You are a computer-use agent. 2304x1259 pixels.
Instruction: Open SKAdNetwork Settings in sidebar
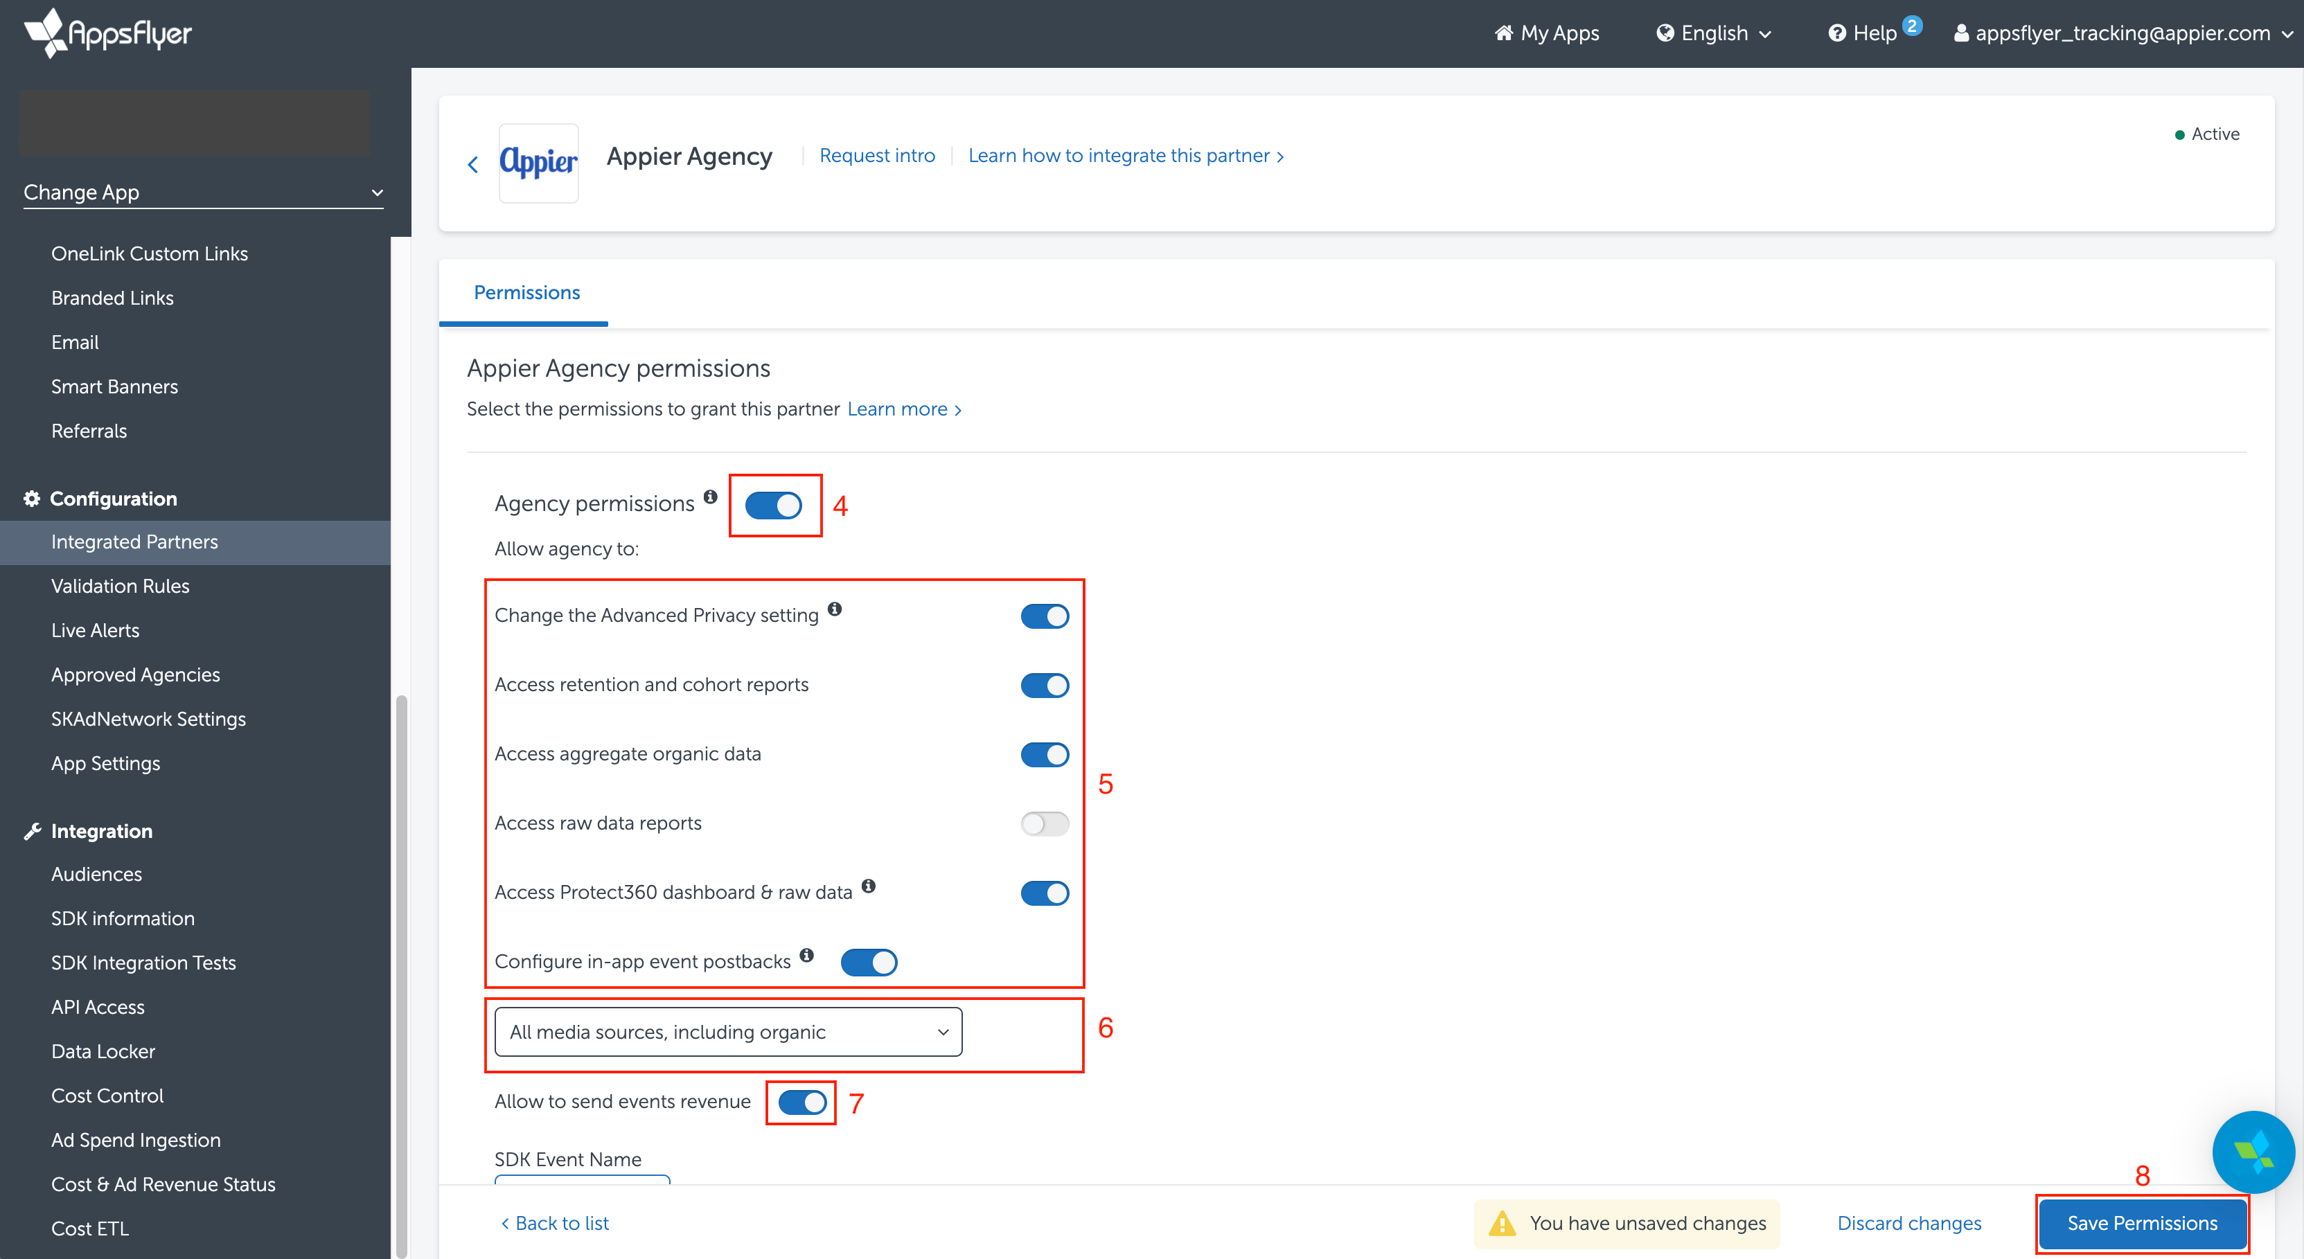click(148, 719)
